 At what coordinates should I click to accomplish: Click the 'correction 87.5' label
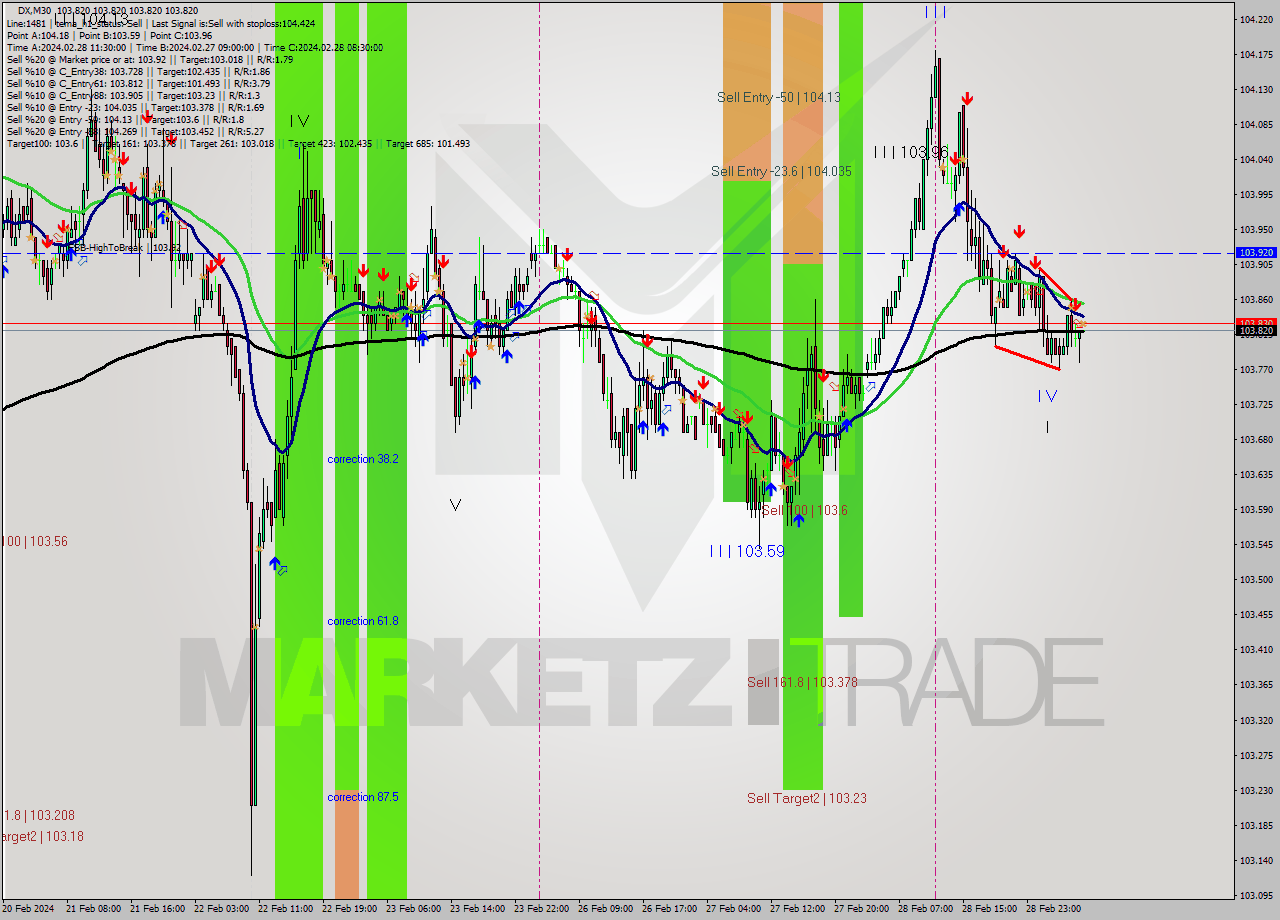(363, 797)
